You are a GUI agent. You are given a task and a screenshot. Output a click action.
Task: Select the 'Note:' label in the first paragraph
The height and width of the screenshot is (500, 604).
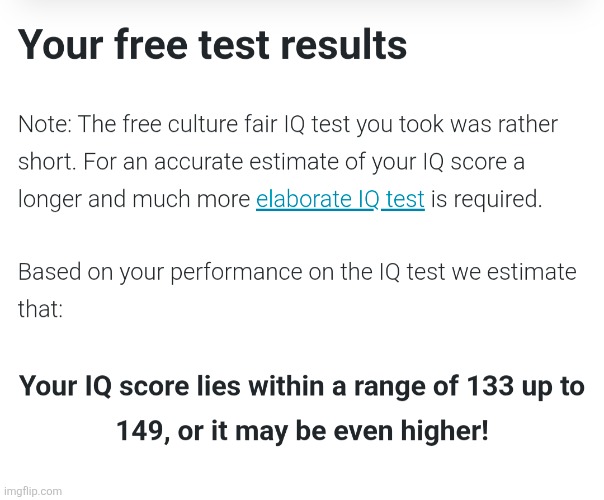point(45,124)
